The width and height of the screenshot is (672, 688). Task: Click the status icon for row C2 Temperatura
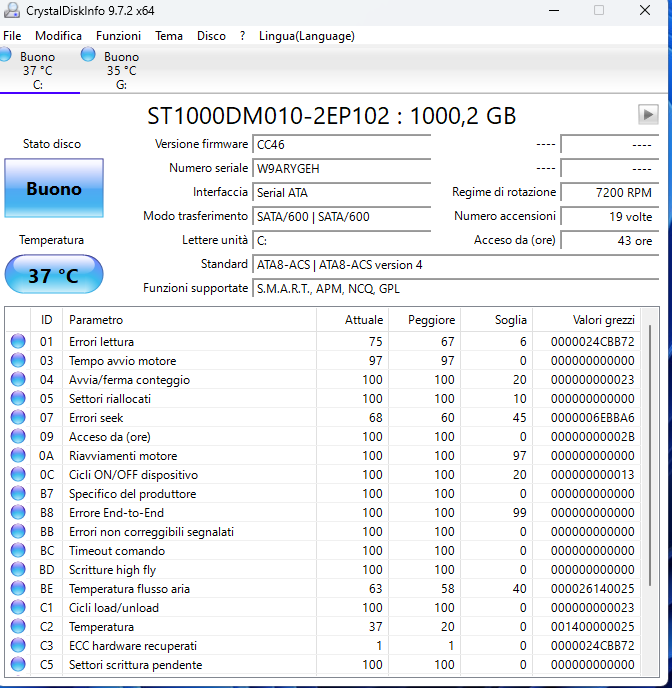click(x=18, y=626)
